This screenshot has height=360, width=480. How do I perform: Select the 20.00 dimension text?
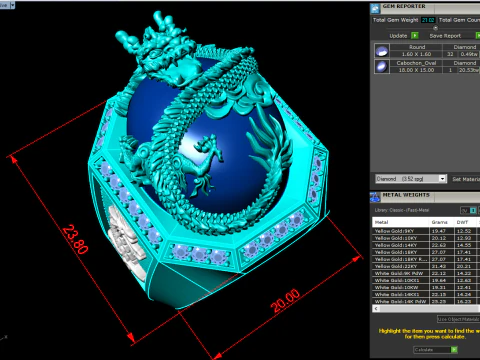(286, 300)
